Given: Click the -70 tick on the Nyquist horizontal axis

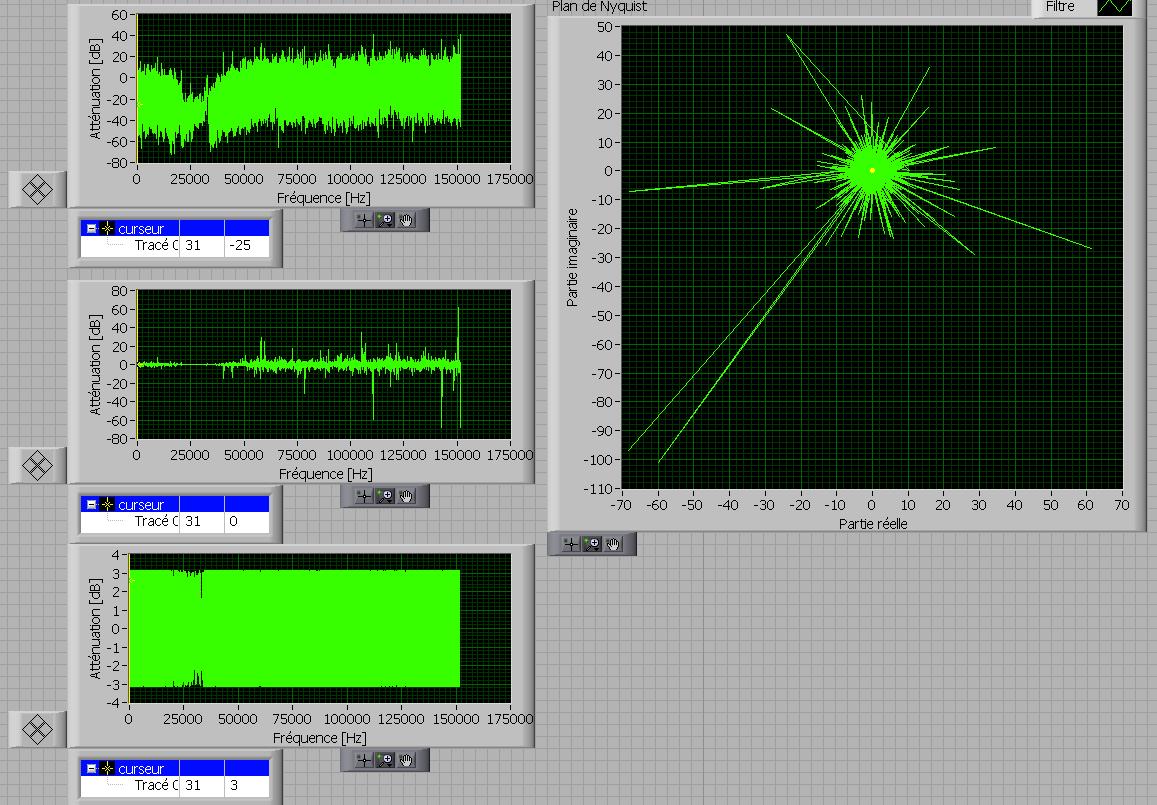Looking at the screenshot, I should [621, 505].
